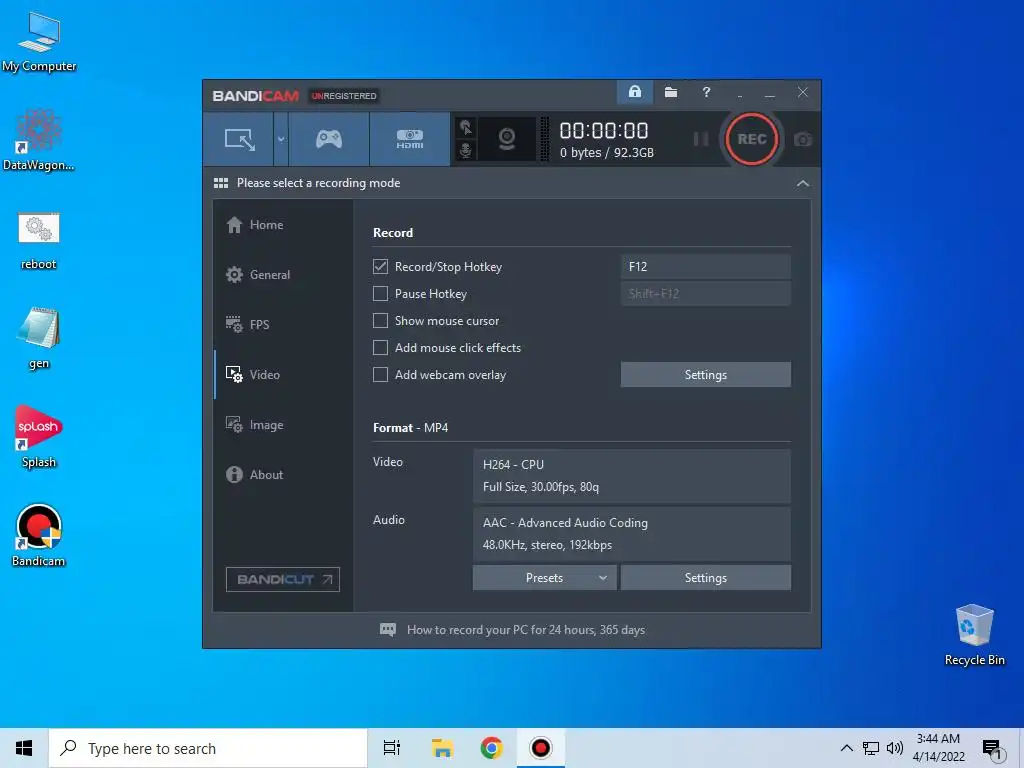Open Task View from taskbar

point(392,748)
